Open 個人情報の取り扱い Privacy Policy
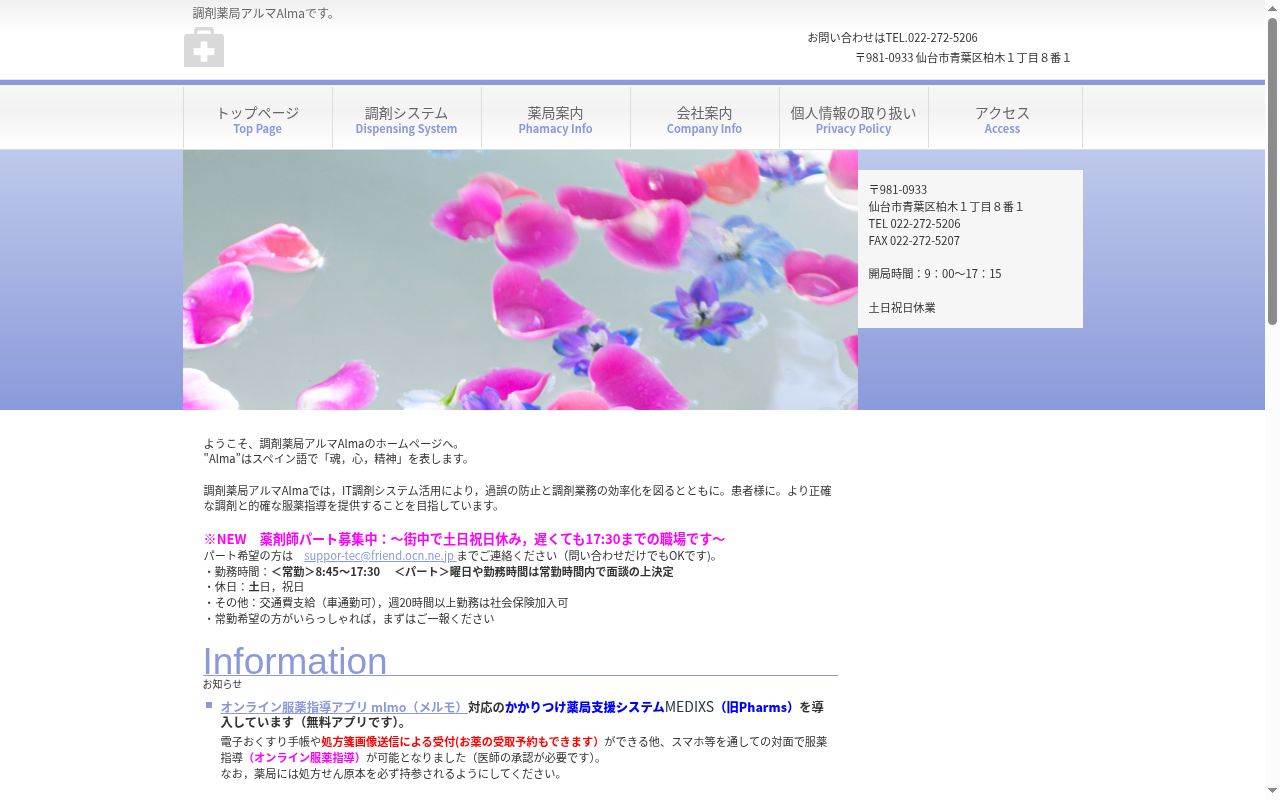This screenshot has width=1280, height=800. pos(853,119)
